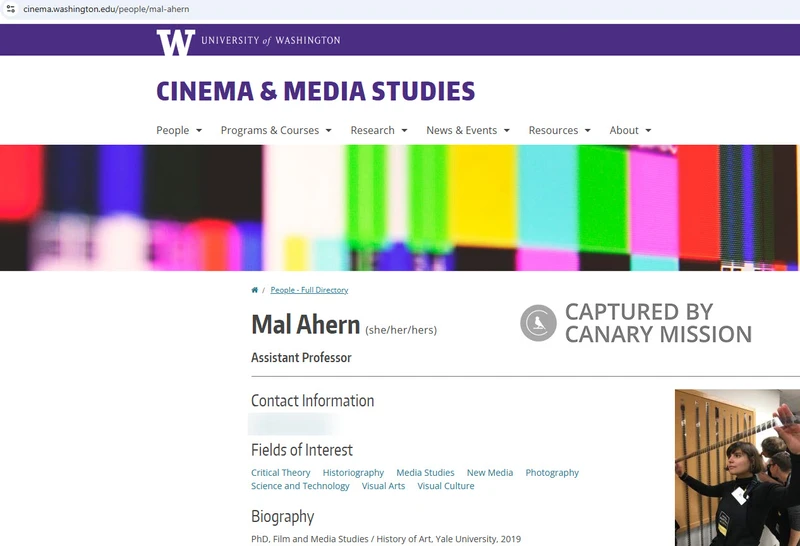Expand the arrow beside News & Events
Viewport: 800px width, 546px height.
507,131
